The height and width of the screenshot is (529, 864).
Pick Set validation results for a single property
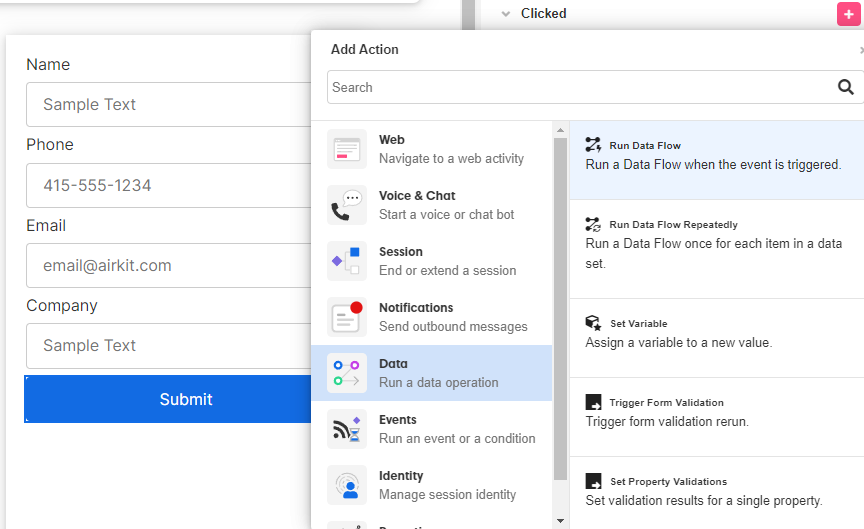click(716, 493)
